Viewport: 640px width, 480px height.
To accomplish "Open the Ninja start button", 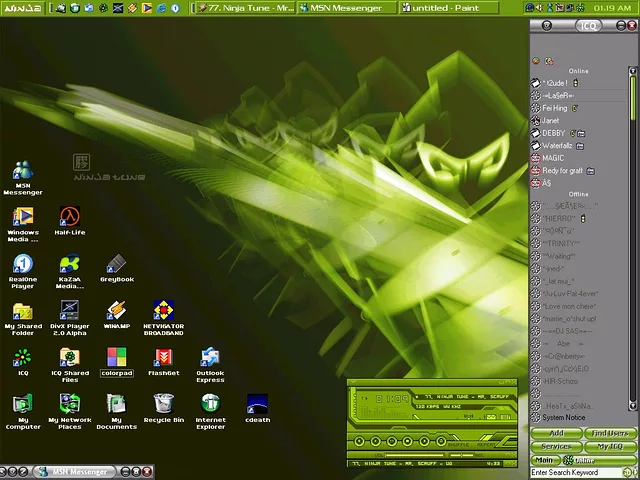I will 22,7.
